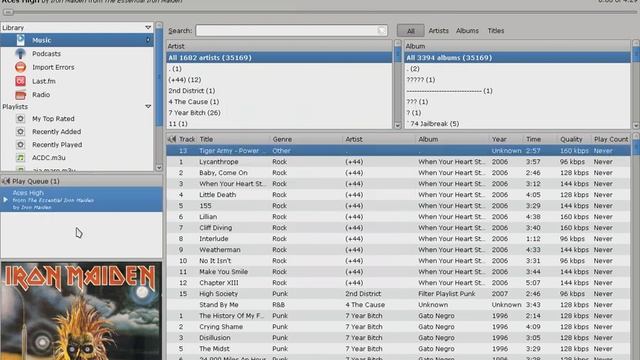Collapse the Library section
Image resolution: width=640 pixels, height=360 pixels.
(x=148, y=27)
